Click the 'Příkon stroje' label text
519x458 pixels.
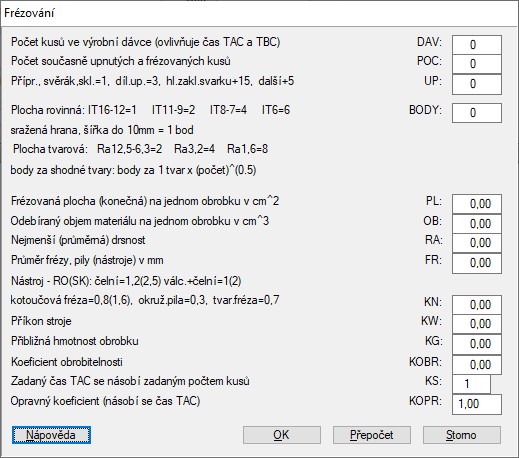41,321
